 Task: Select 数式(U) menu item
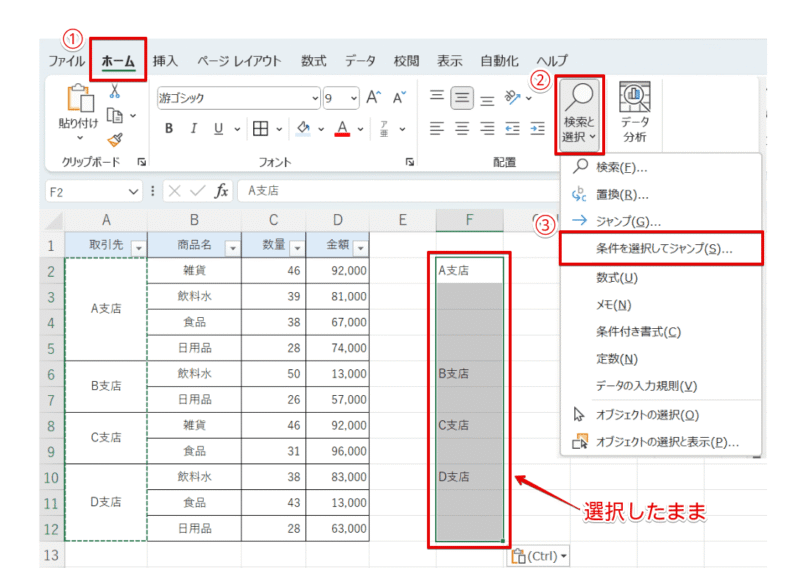661,278
